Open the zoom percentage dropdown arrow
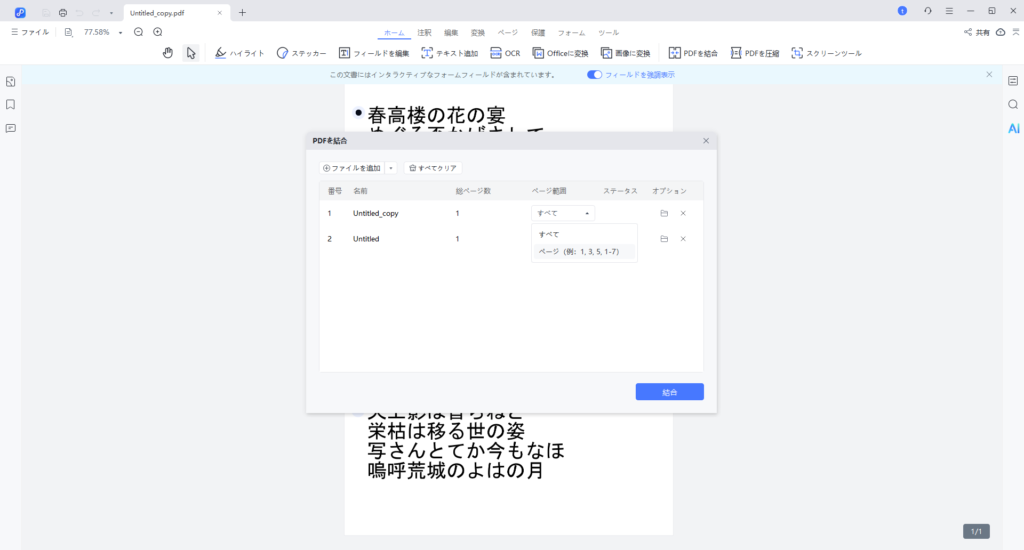 point(120,33)
